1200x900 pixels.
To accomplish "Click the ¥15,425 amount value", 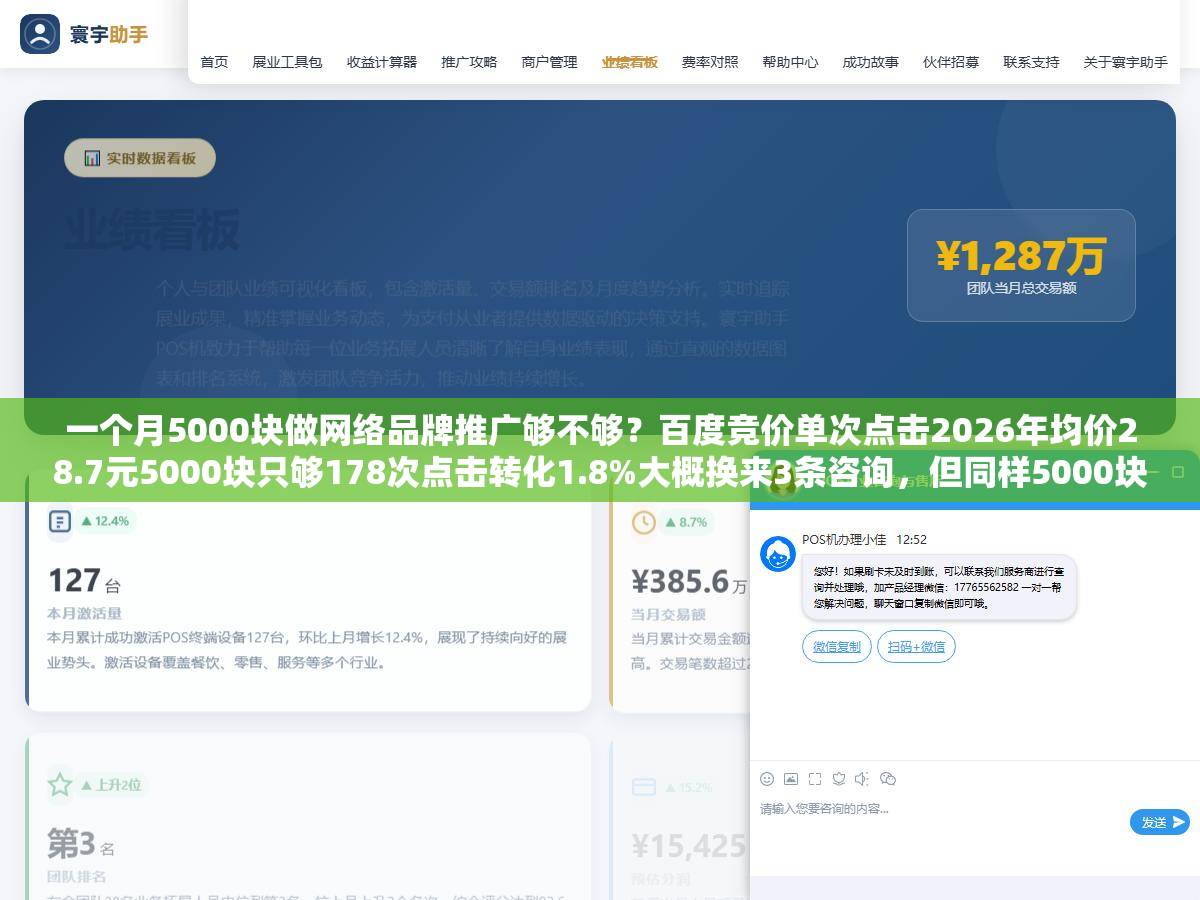I will 689,846.
